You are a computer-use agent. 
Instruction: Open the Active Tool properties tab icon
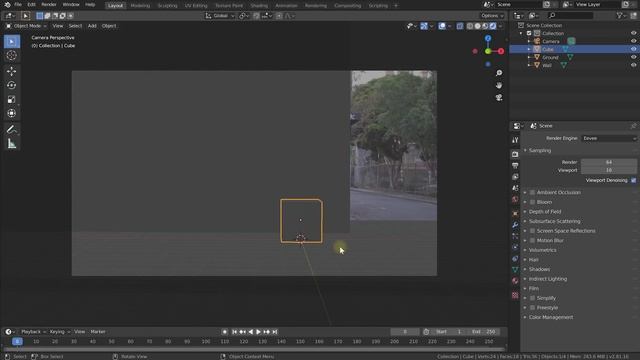tap(515, 140)
